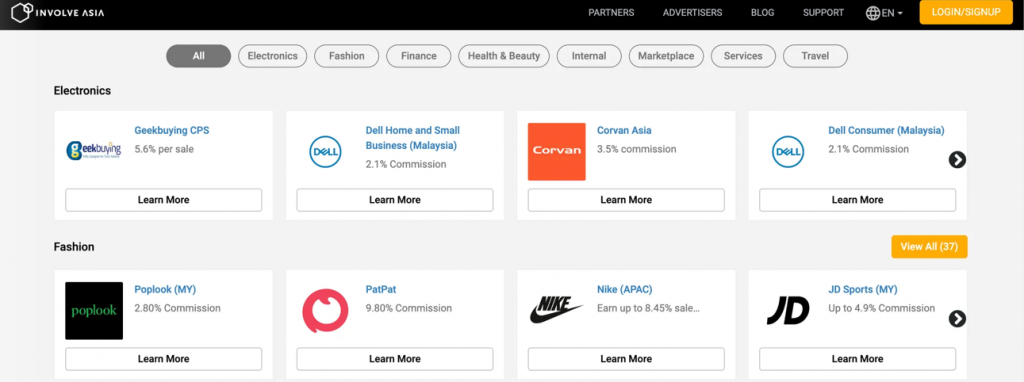Show next Fashion offers with arrow
The image size is (1024, 382).
(x=957, y=319)
